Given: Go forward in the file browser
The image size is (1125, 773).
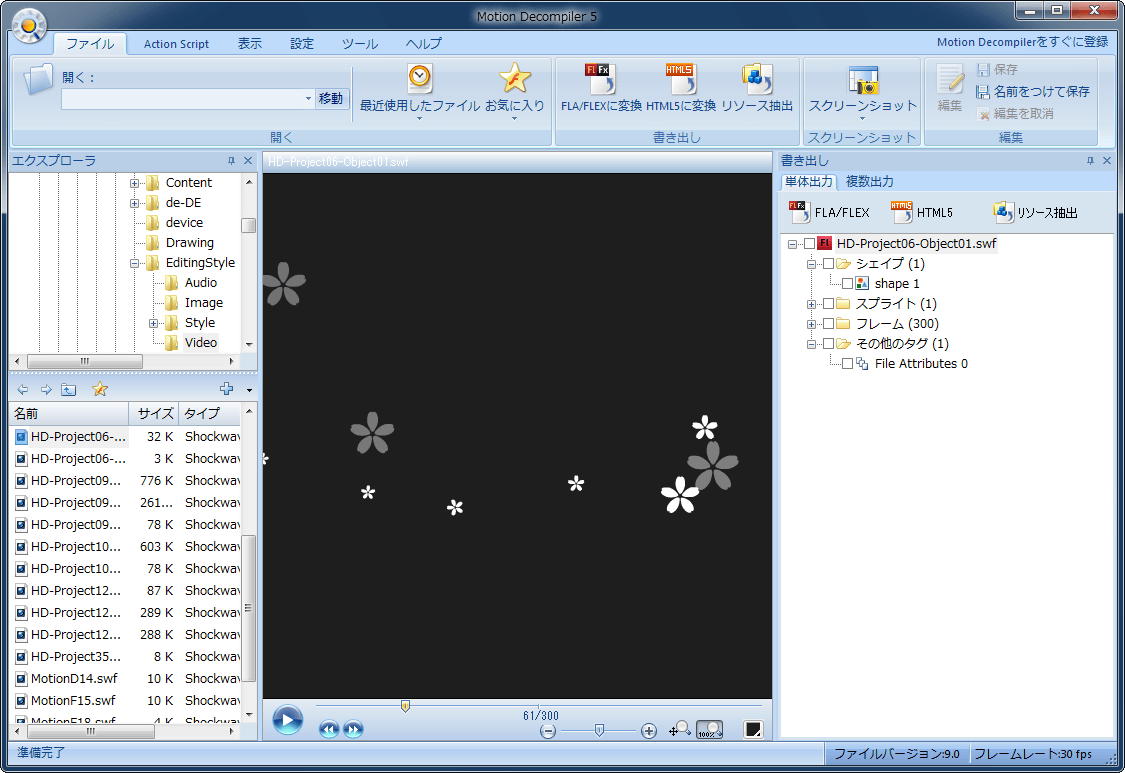Looking at the screenshot, I should [46, 389].
